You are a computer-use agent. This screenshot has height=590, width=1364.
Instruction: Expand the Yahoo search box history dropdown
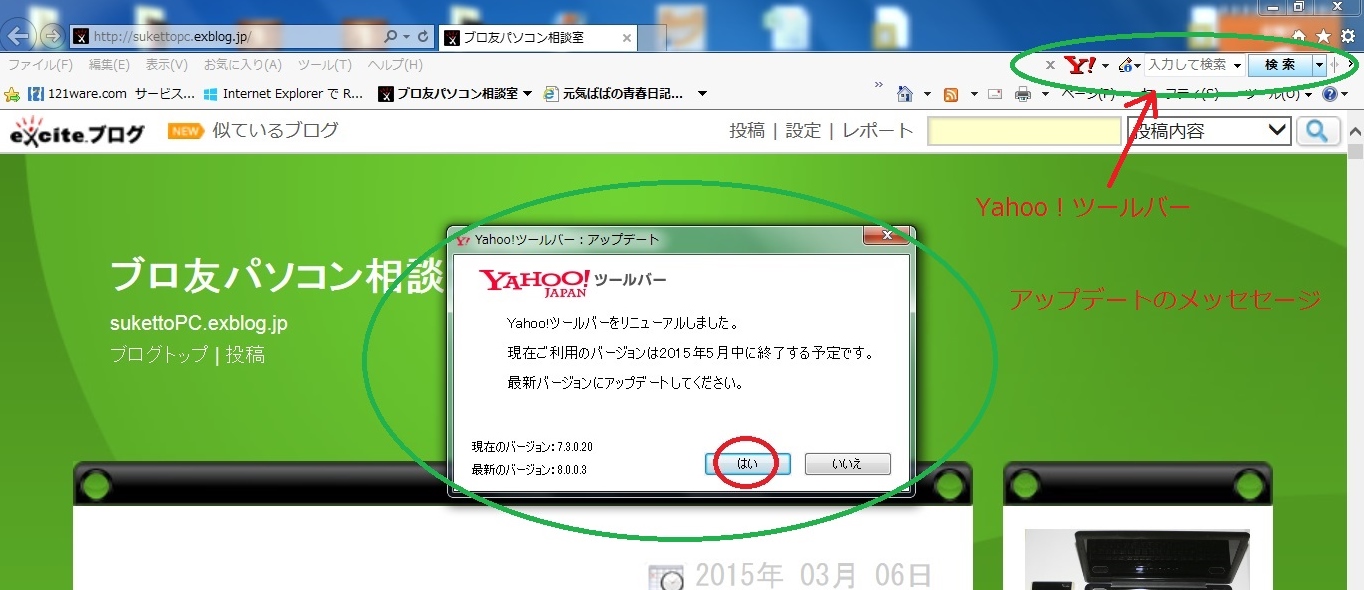(1238, 65)
